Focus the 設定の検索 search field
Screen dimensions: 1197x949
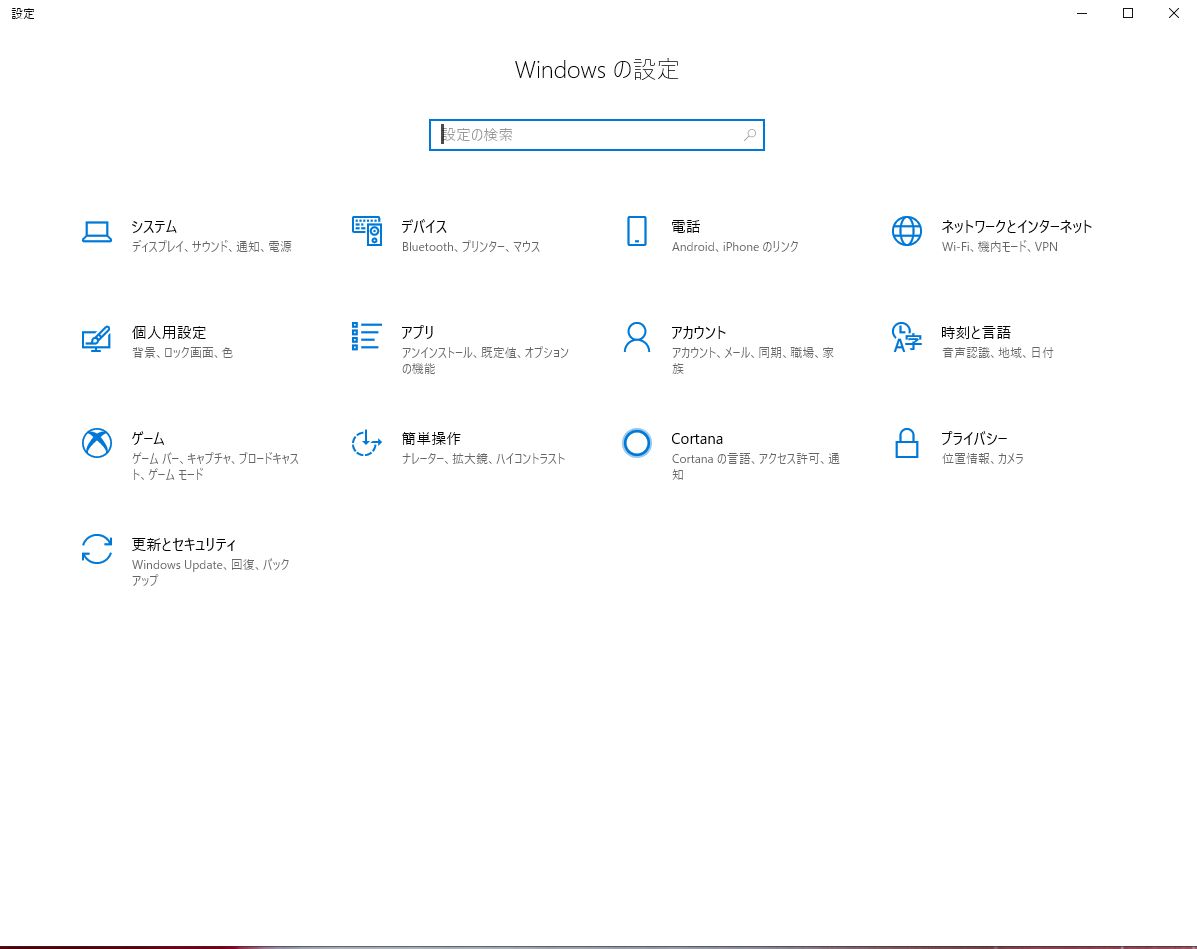coord(597,135)
